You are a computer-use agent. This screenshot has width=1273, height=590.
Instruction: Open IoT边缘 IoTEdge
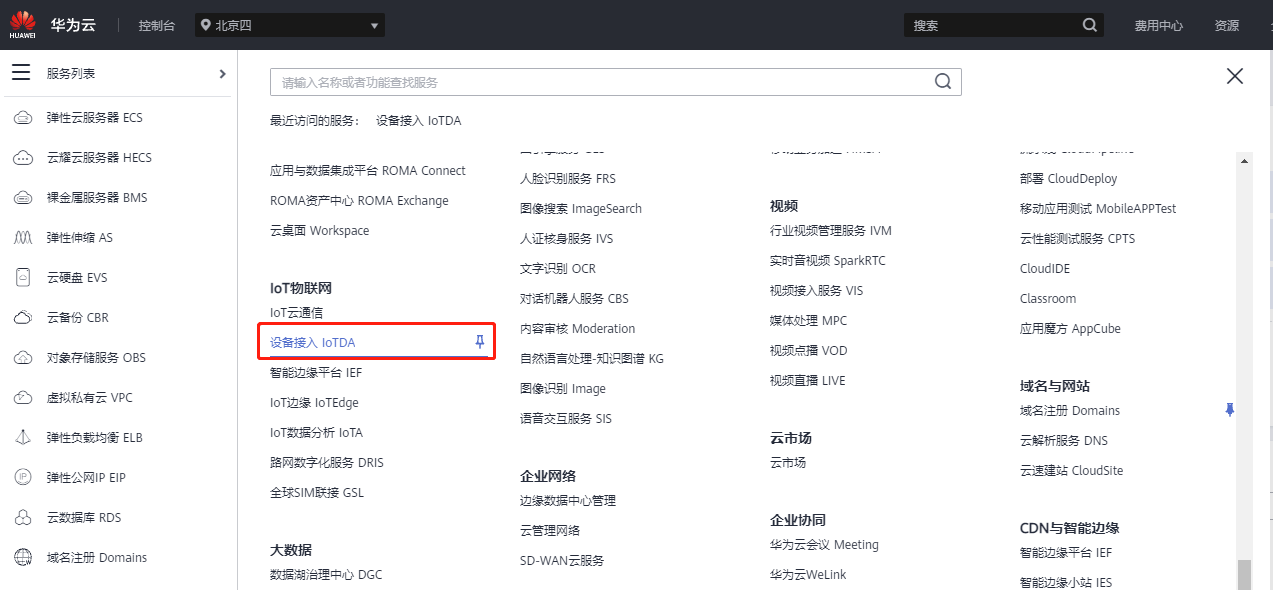[x=314, y=402]
